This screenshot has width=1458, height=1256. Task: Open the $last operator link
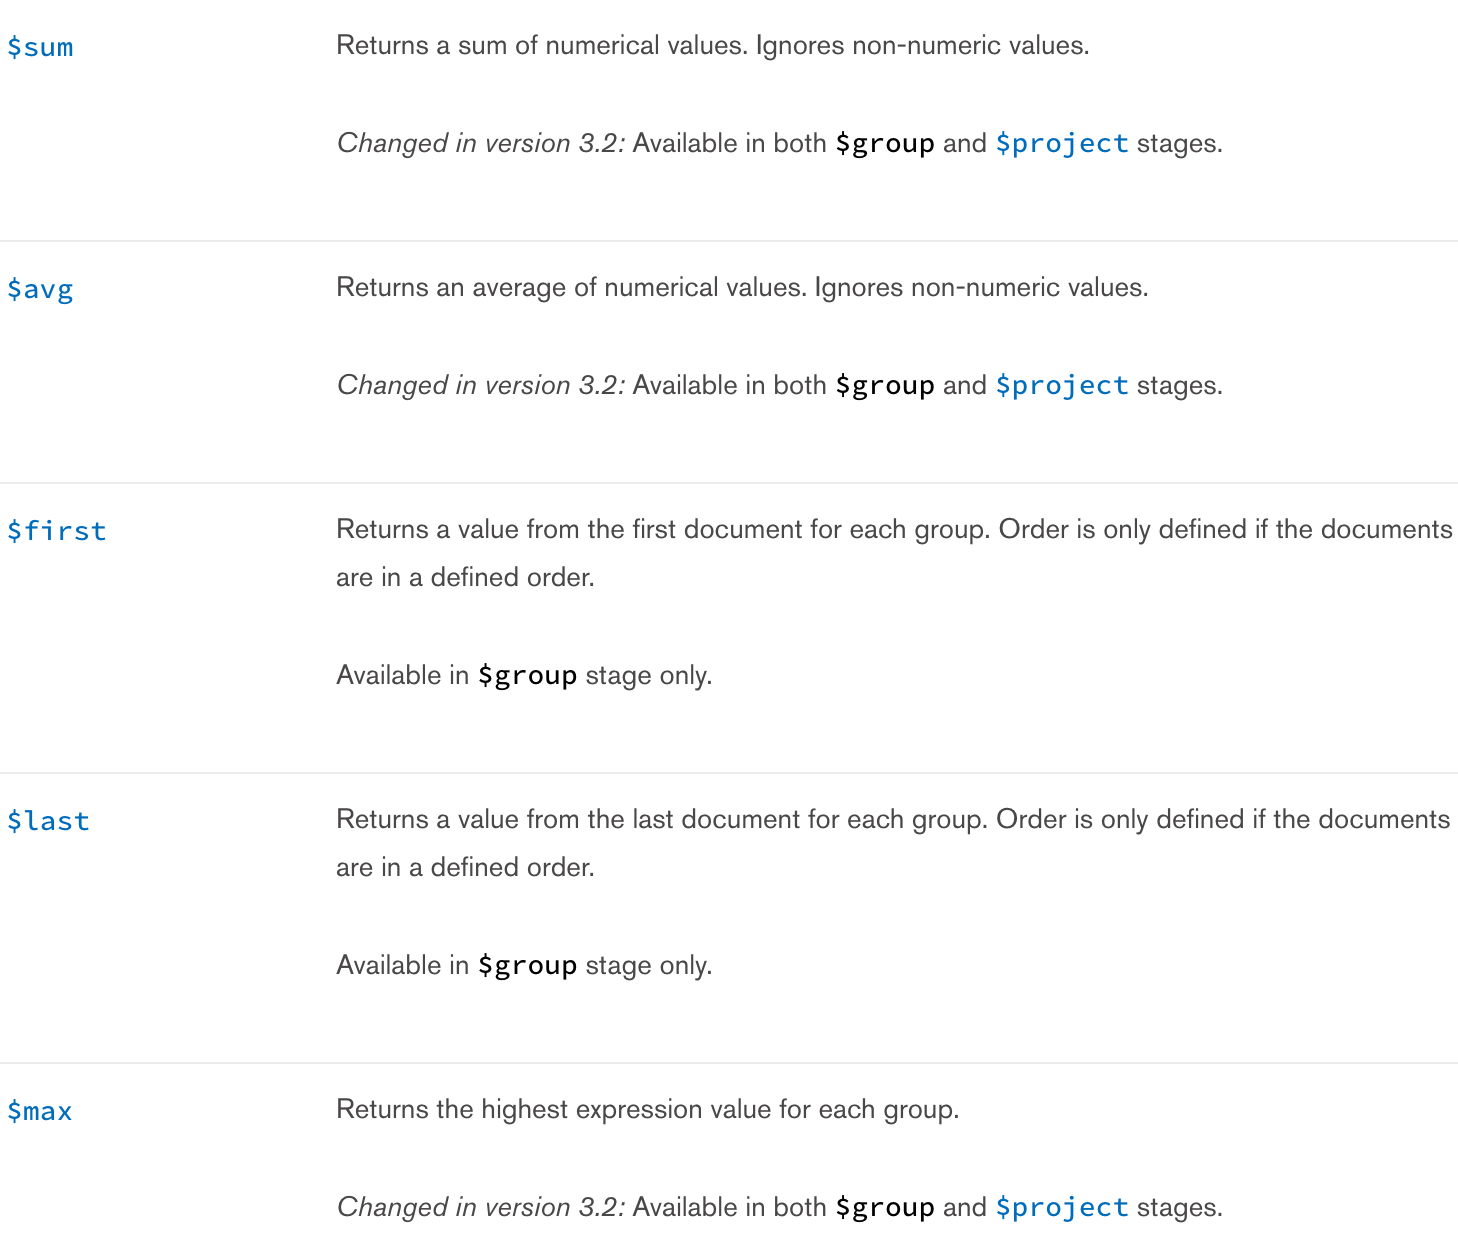point(48,821)
